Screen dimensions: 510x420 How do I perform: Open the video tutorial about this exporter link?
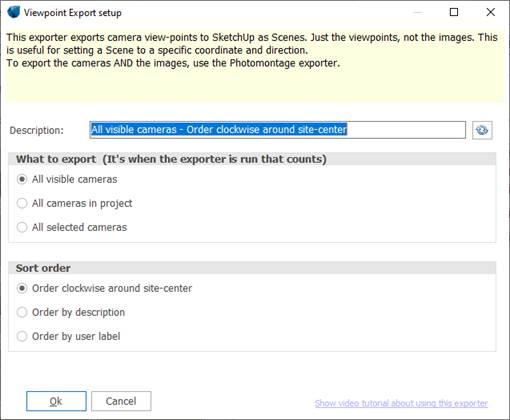tap(401, 403)
